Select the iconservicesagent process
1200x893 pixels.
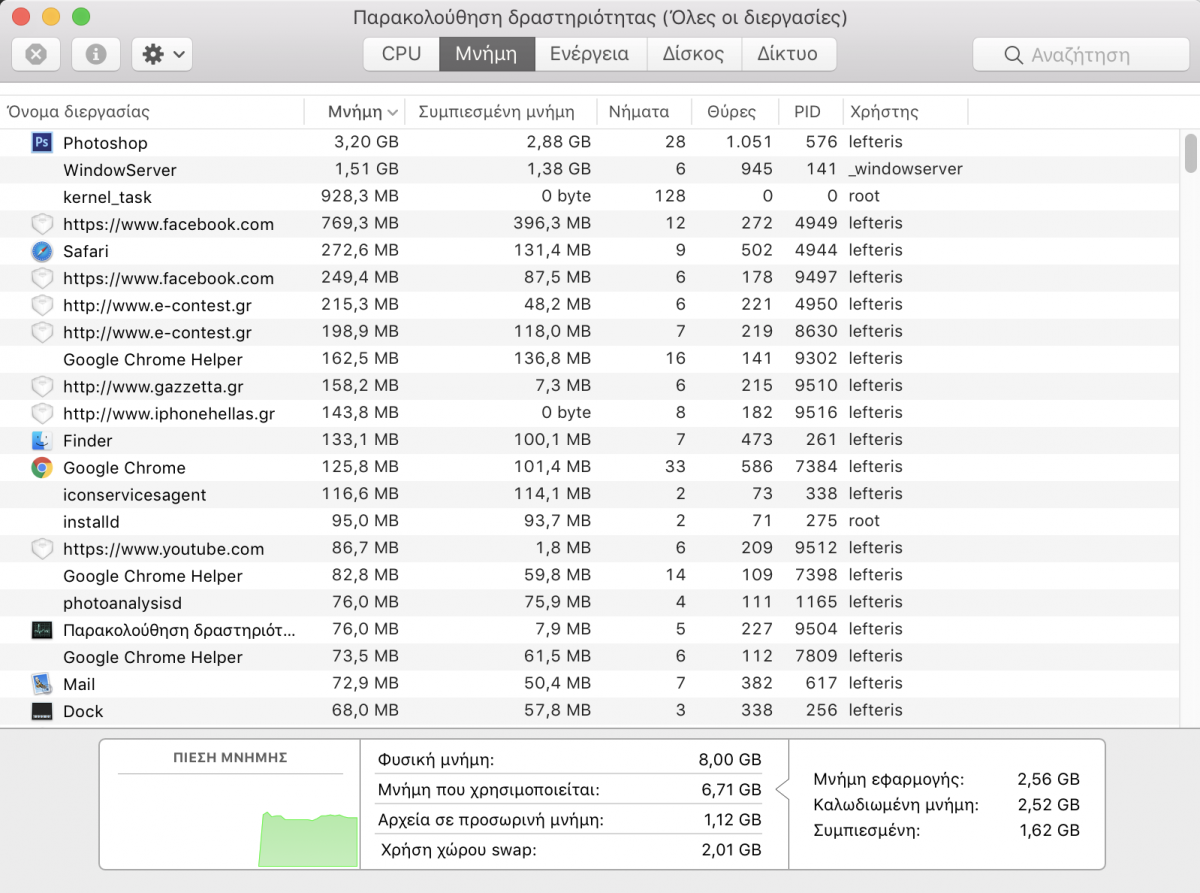point(590,493)
